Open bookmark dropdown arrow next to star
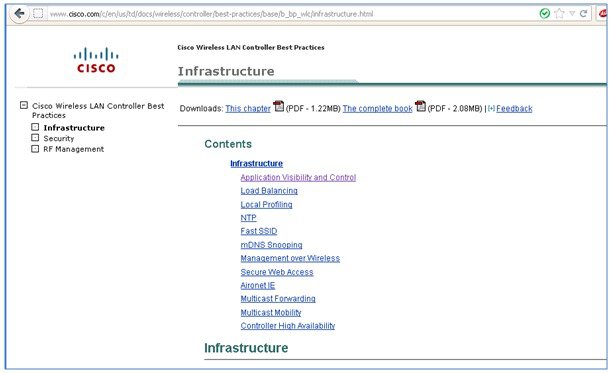This screenshot has height=373, width=611. tap(572, 14)
